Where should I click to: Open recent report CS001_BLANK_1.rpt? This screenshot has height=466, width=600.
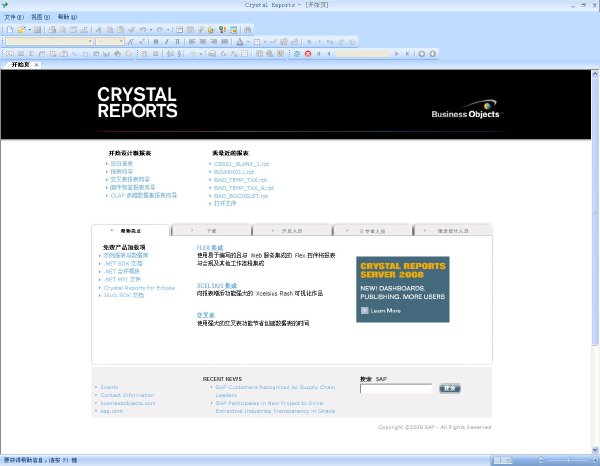[241, 164]
